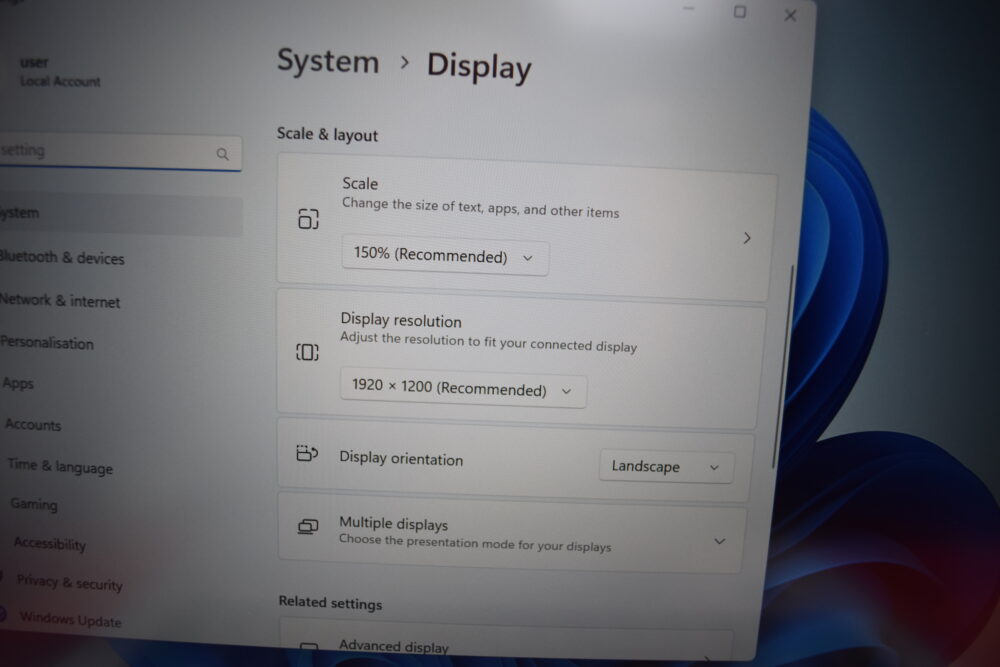
Task: Click the Display resolution icon
Action: 307,352
